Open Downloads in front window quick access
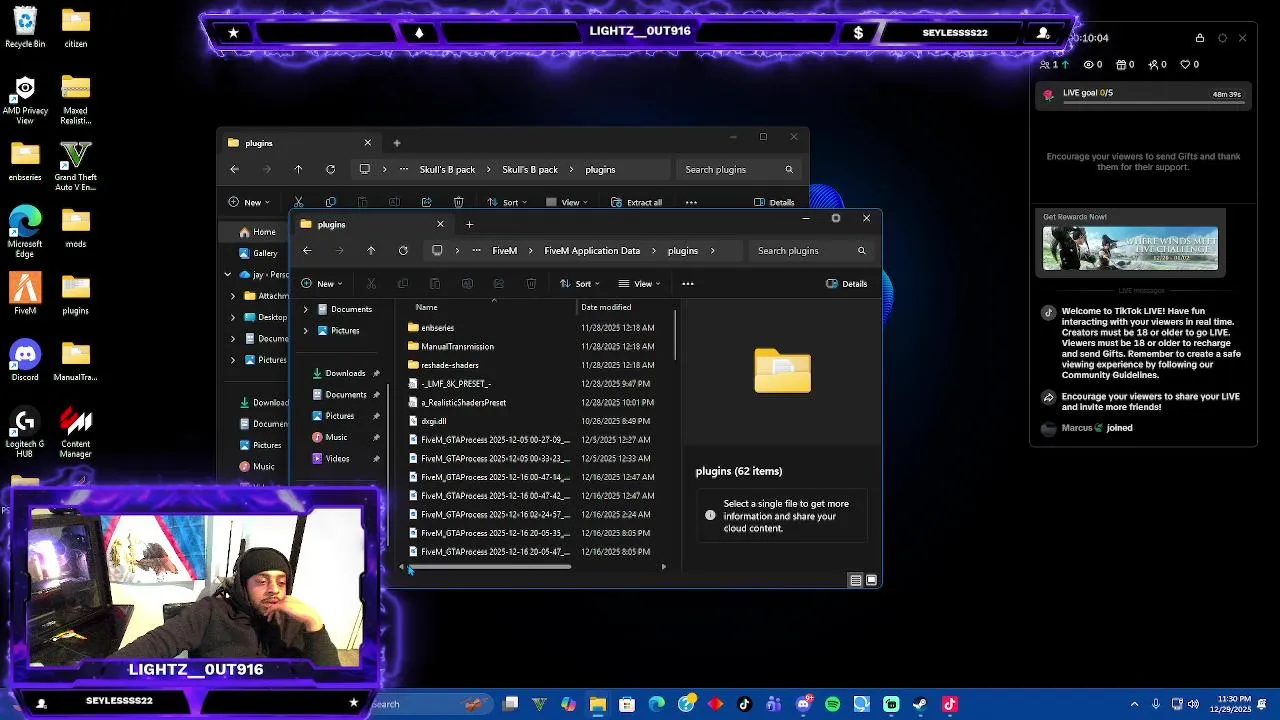 pos(345,374)
